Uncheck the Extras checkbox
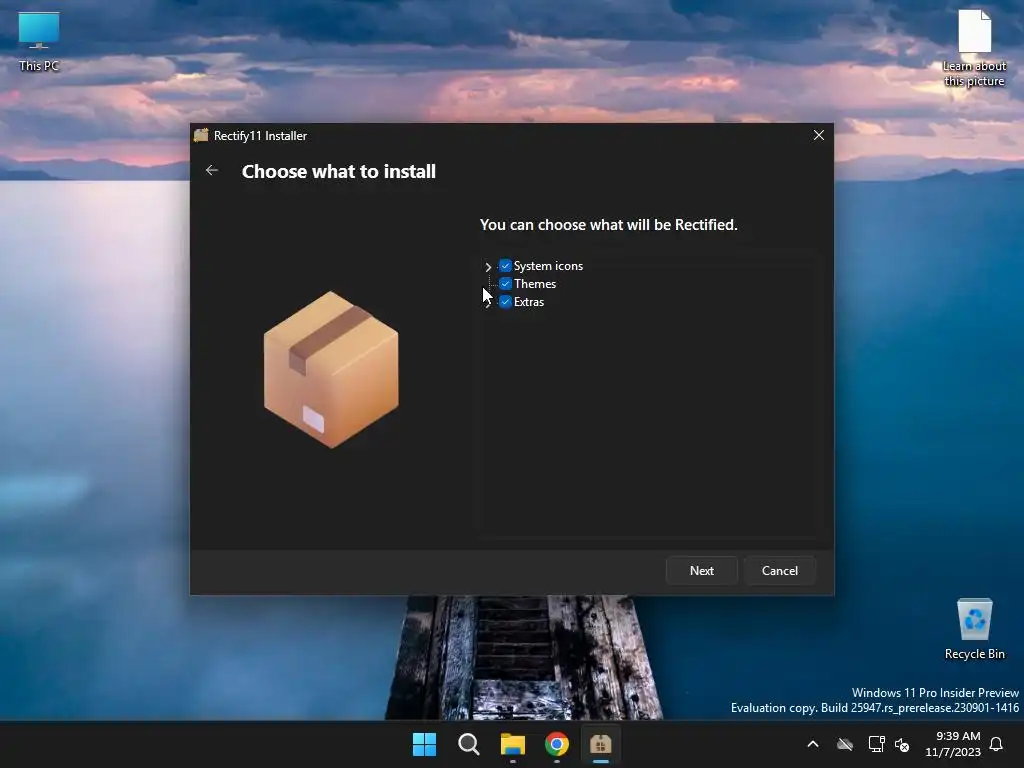The width and height of the screenshot is (1024, 768). tap(505, 302)
